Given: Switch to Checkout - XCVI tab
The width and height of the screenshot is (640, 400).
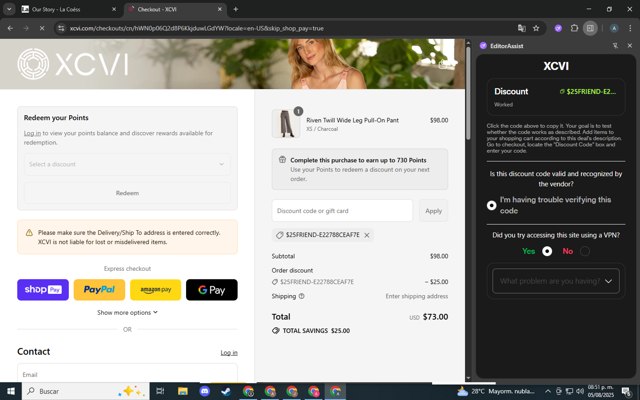Looking at the screenshot, I should [175, 9].
